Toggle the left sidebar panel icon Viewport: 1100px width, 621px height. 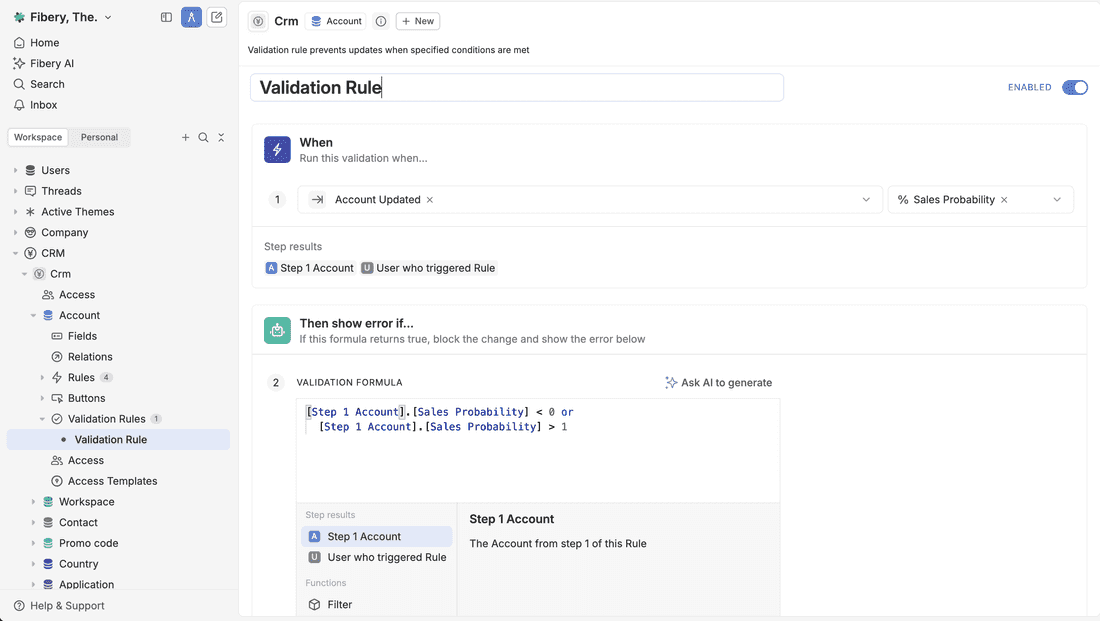(166, 17)
